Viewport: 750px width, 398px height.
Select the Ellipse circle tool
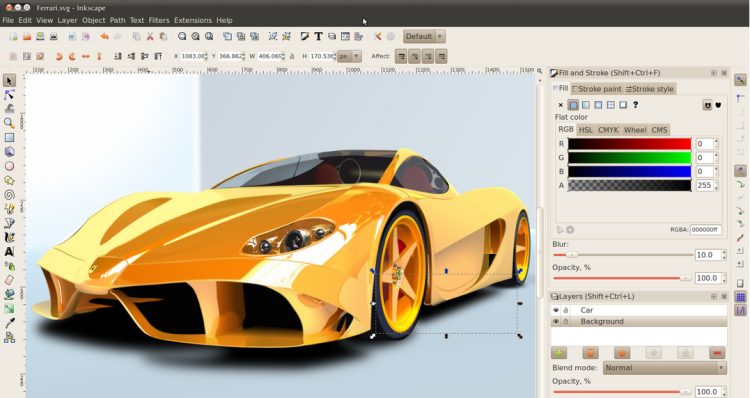click(x=9, y=166)
